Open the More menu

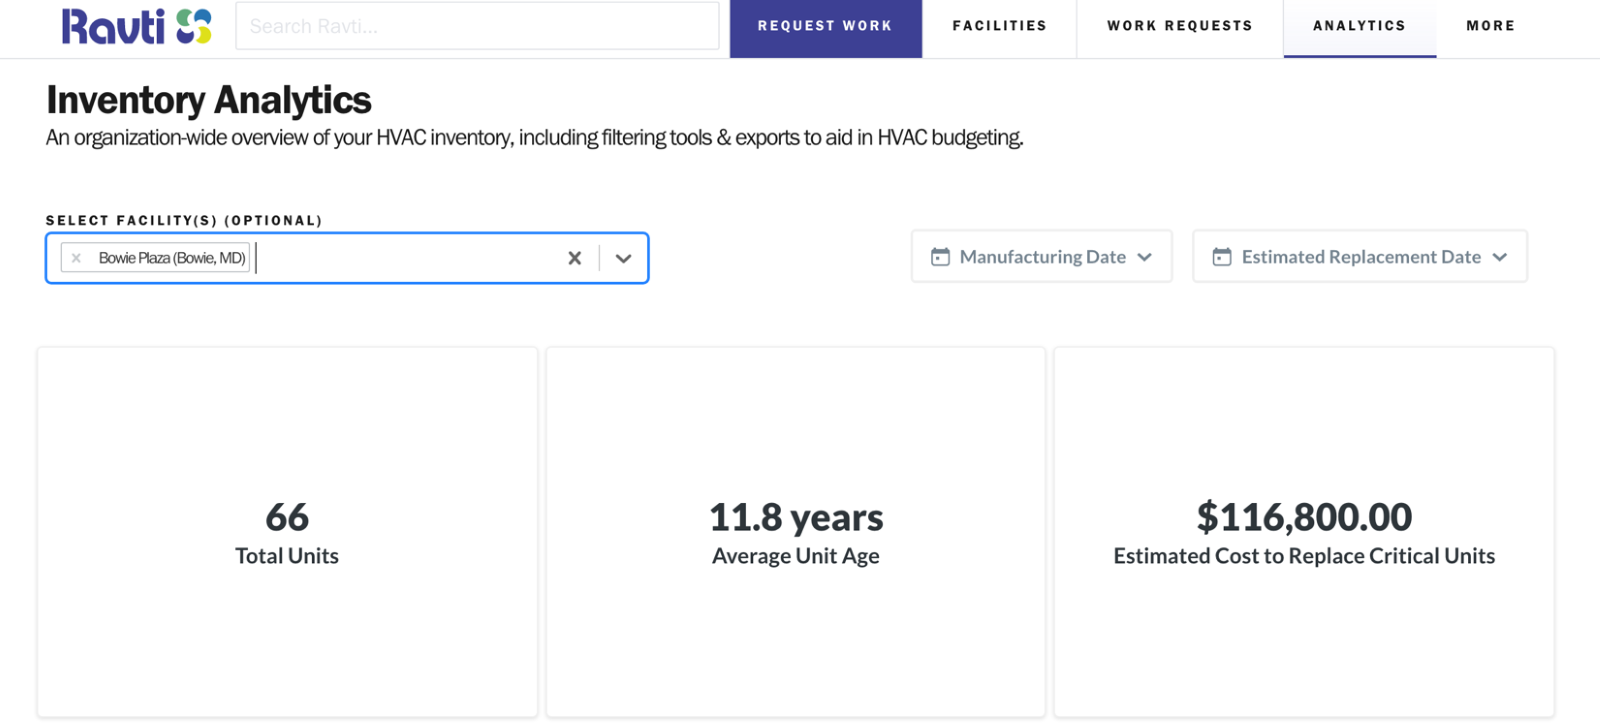click(x=1491, y=27)
